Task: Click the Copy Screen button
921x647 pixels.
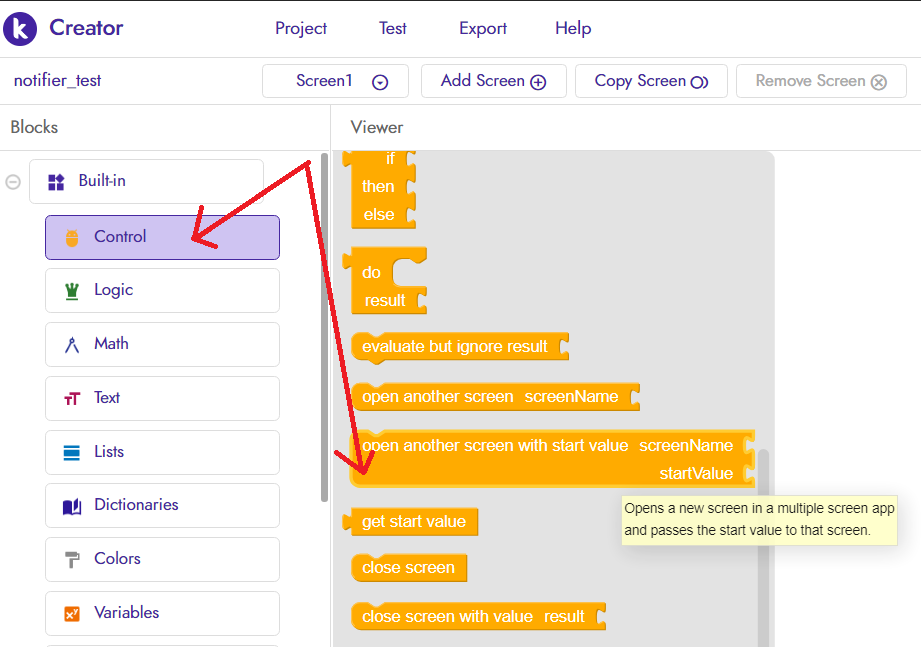Action: click(x=651, y=82)
